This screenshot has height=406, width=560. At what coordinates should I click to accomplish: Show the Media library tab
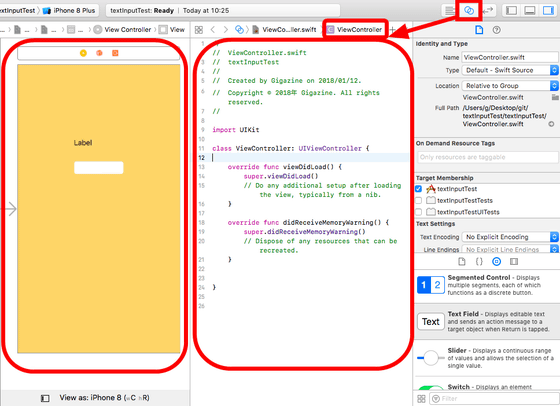point(514,262)
